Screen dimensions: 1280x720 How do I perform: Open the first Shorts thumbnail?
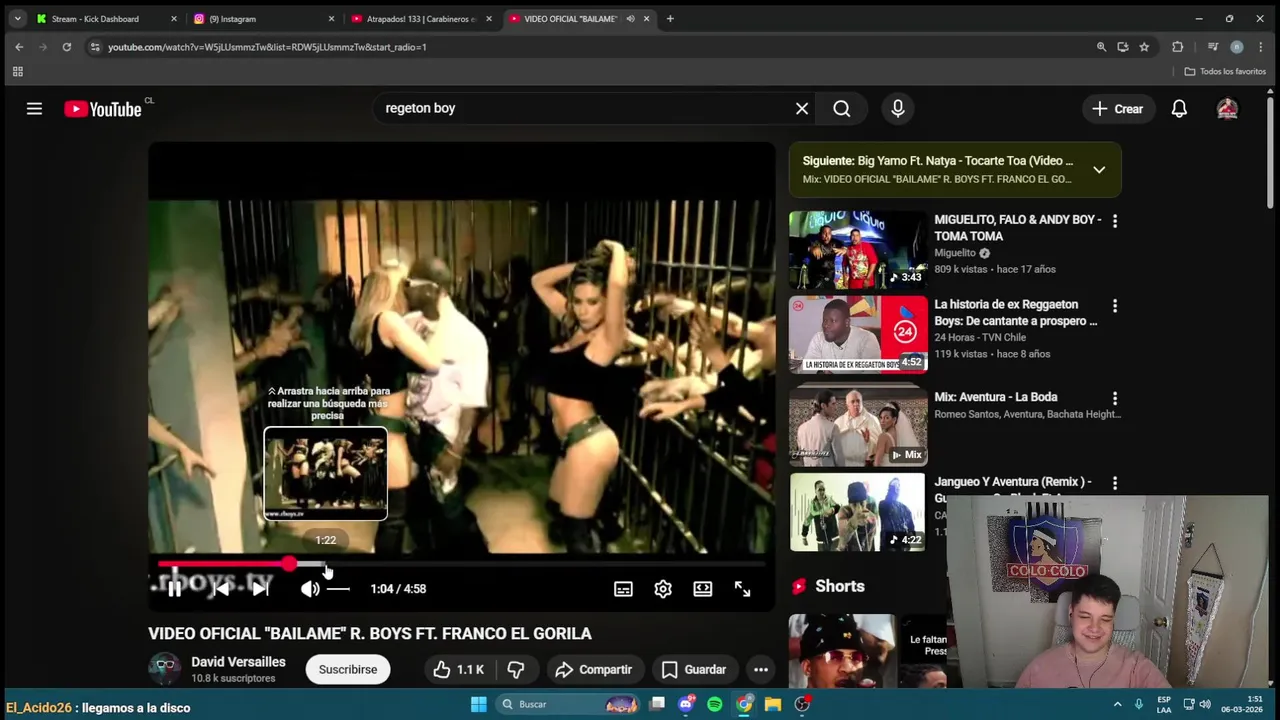tap(842, 651)
